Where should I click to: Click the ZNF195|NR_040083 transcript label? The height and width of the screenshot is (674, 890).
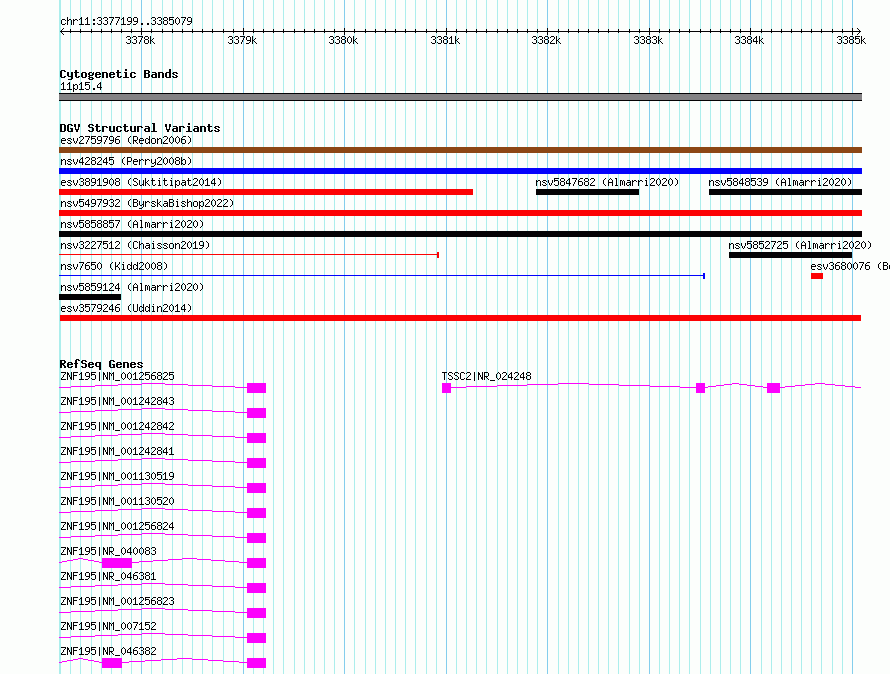pyautogui.click(x=108, y=551)
